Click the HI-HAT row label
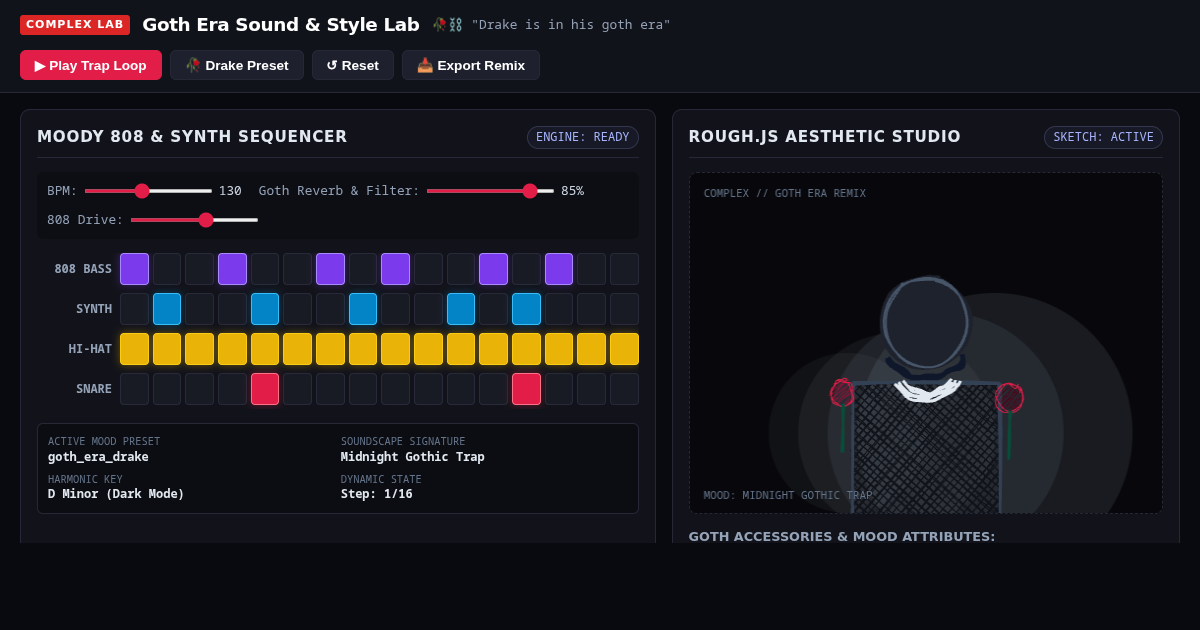Viewport: 1200px width, 630px height. [90, 349]
